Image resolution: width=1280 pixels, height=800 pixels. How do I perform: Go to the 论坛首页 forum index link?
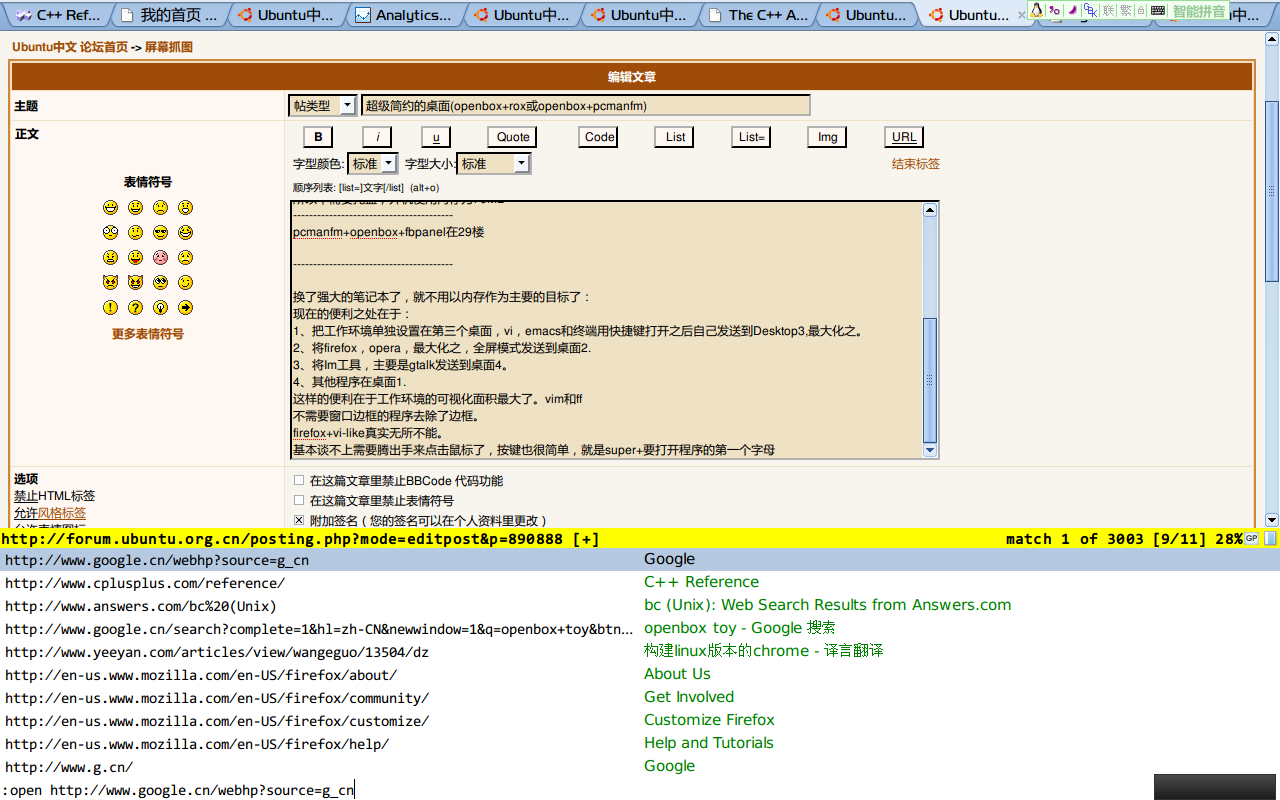coord(104,47)
